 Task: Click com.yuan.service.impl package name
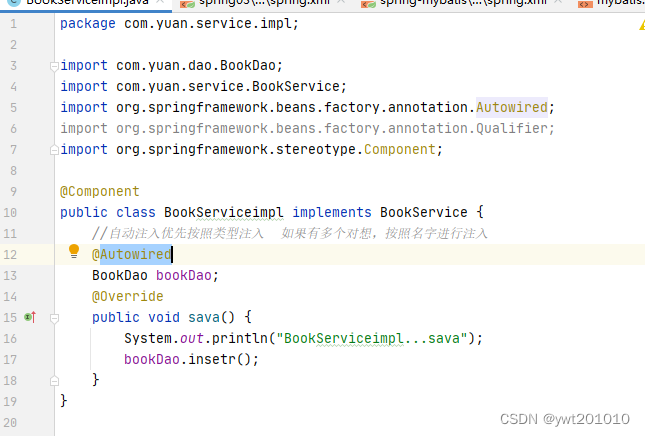pyautogui.click(x=208, y=23)
